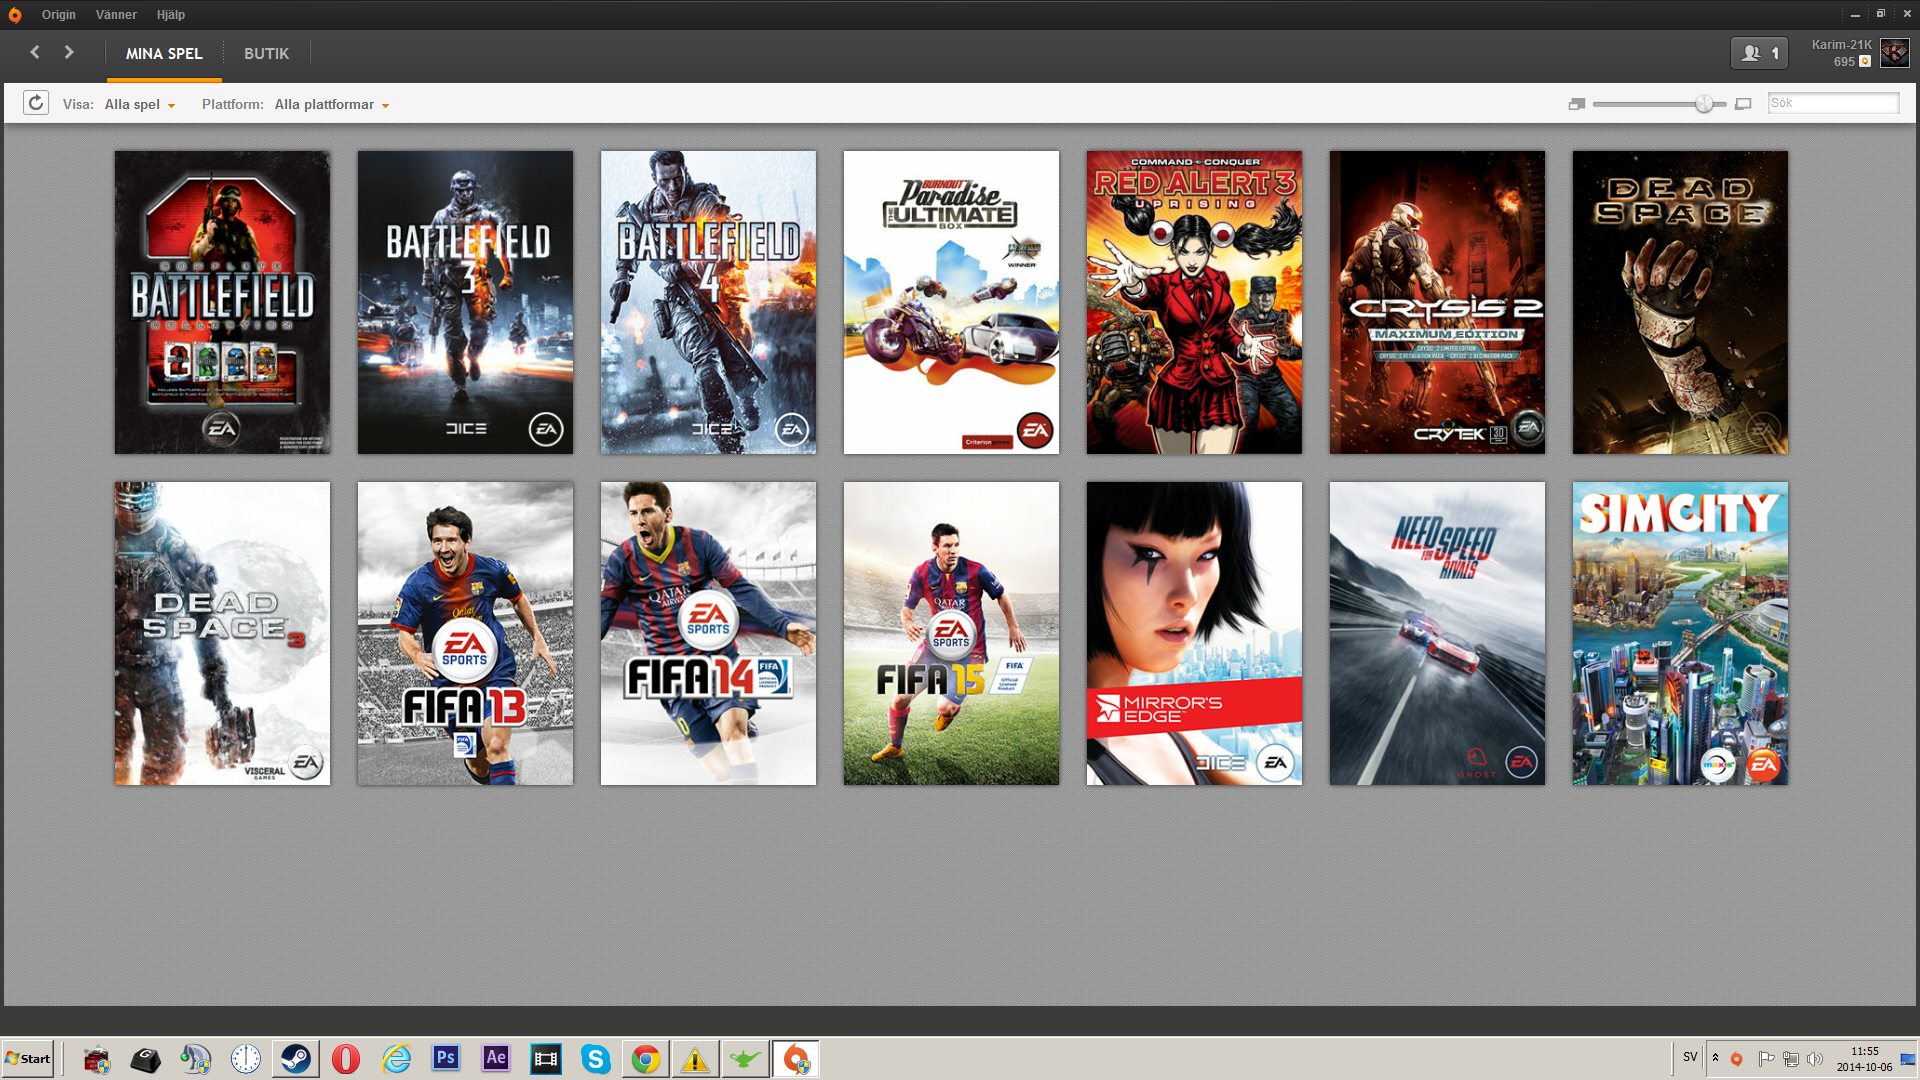Select the FIFA 14 game cover
Screen dimensions: 1920x1080
[708, 633]
